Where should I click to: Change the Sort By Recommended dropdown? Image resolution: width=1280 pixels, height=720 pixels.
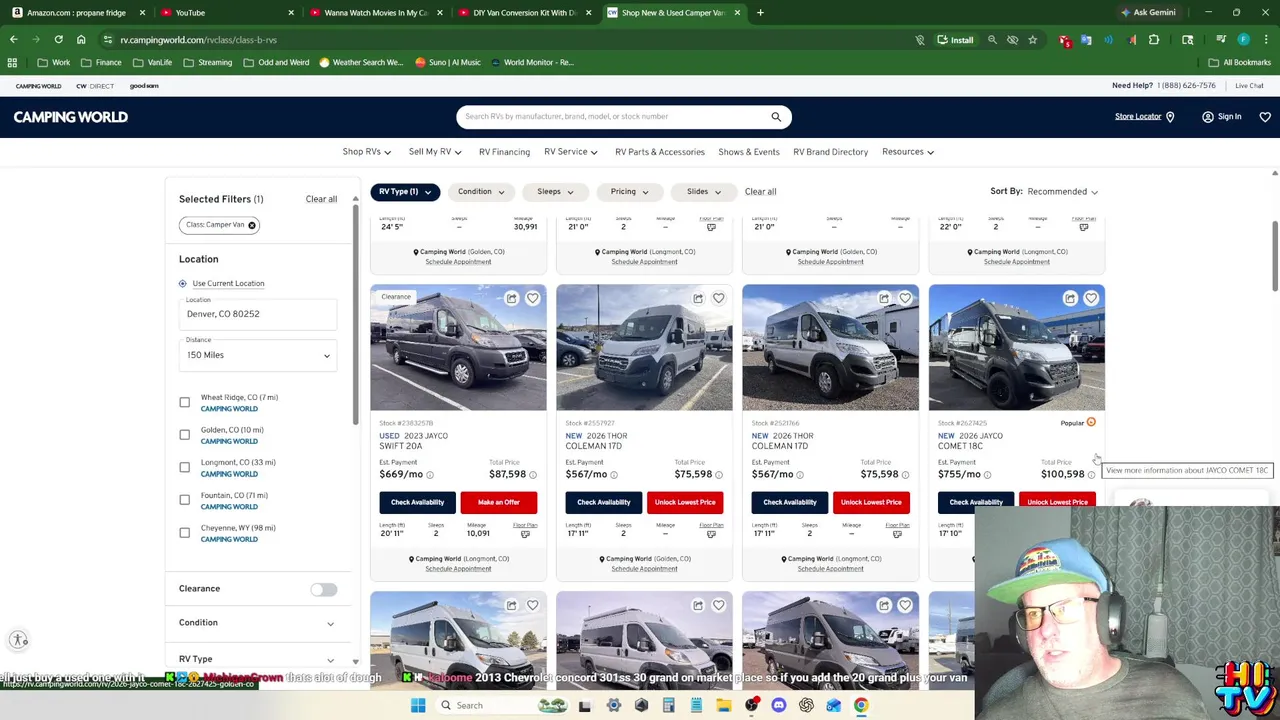[x=1063, y=192]
